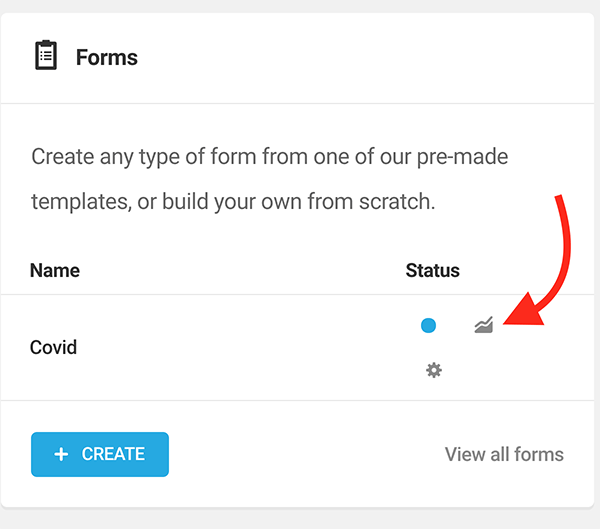Open the Covid form statistics chart icon
The height and width of the screenshot is (529, 600).
484,325
